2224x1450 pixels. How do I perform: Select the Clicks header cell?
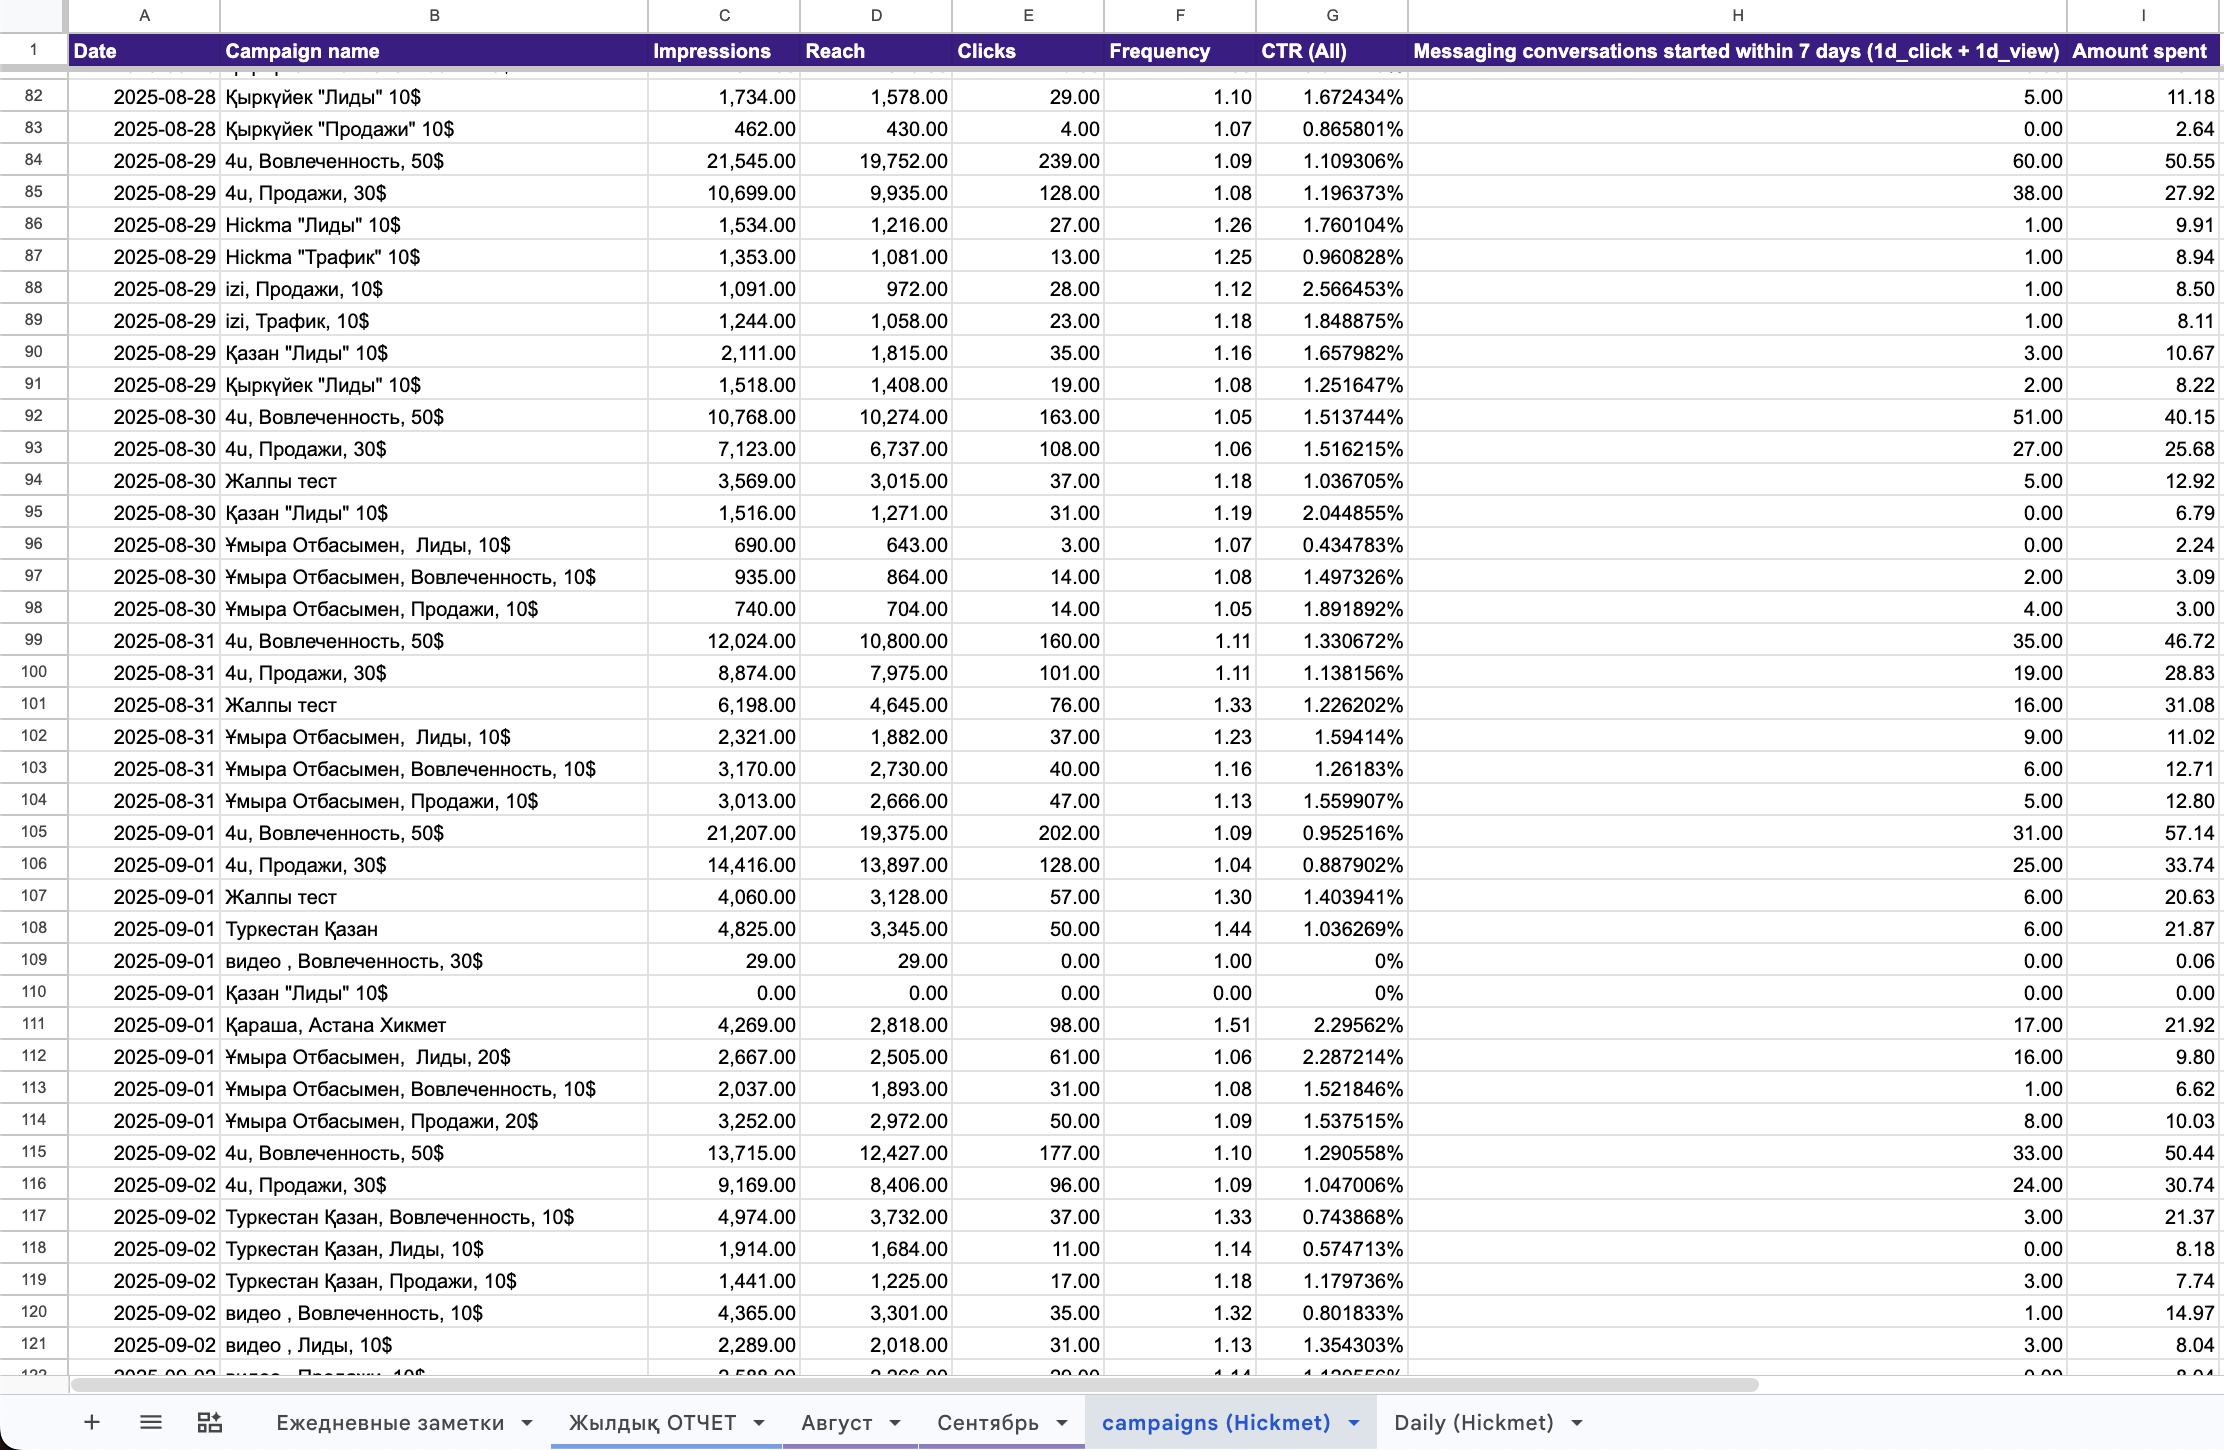pos(1028,50)
